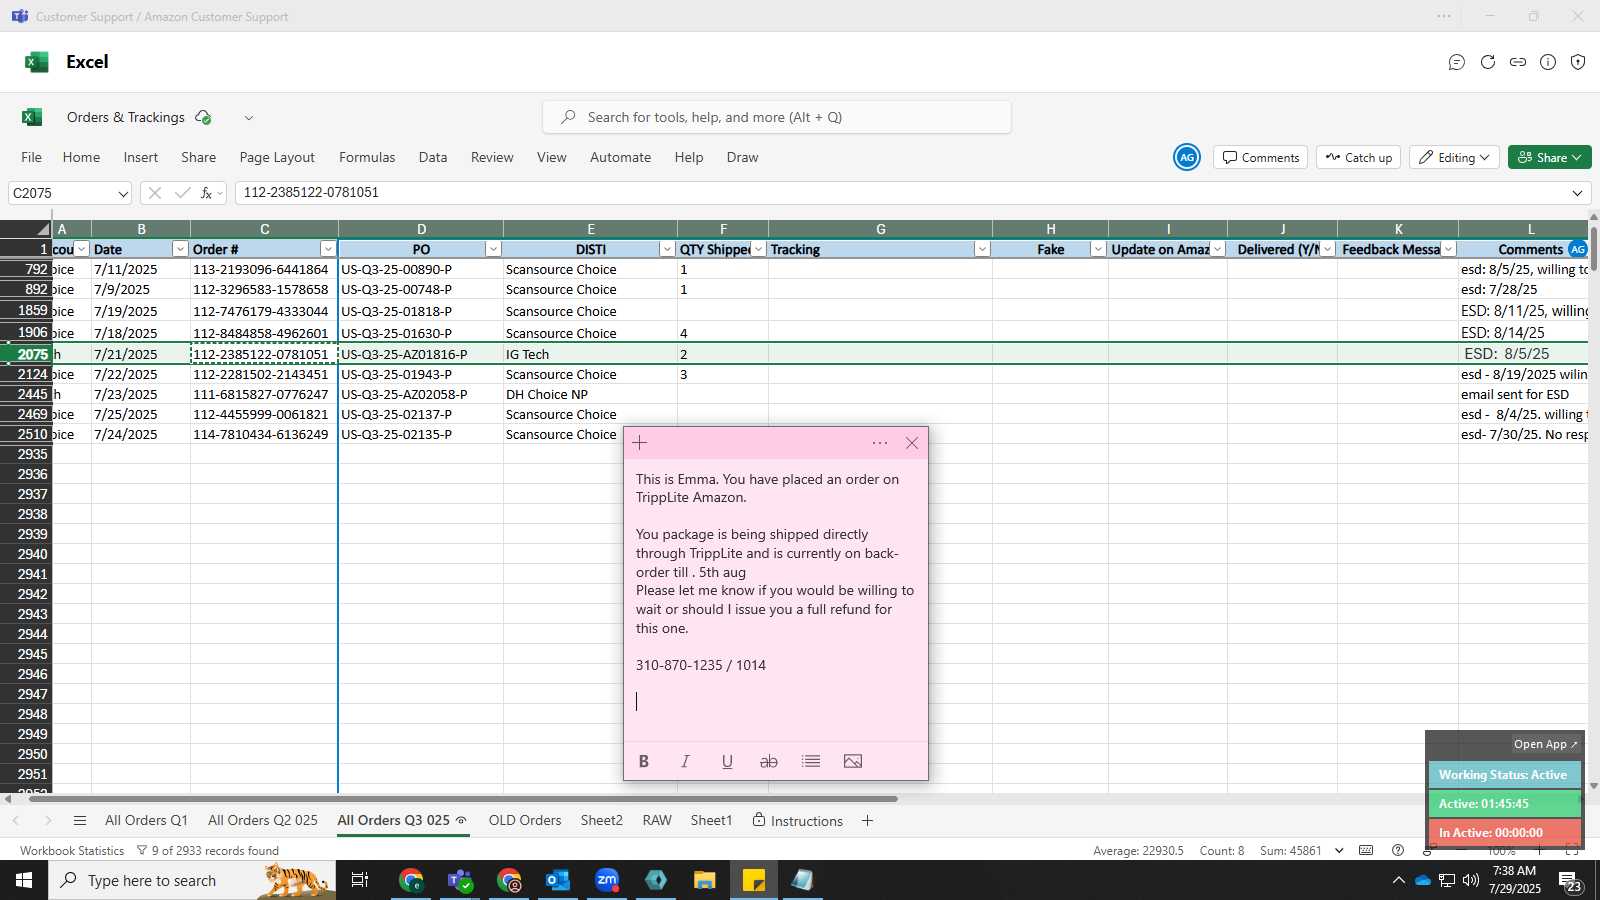This screenshot has width=1600, height=900.
Task: Click the Excel file icon beside workbook name
Action: coord(32,117)
